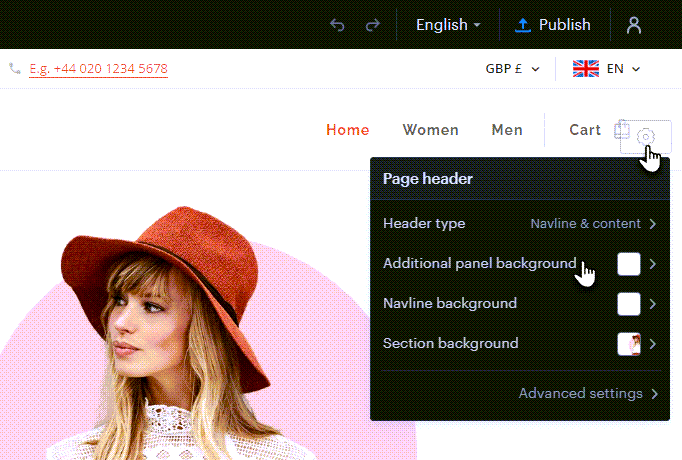Click the UK flag icon

585,69
